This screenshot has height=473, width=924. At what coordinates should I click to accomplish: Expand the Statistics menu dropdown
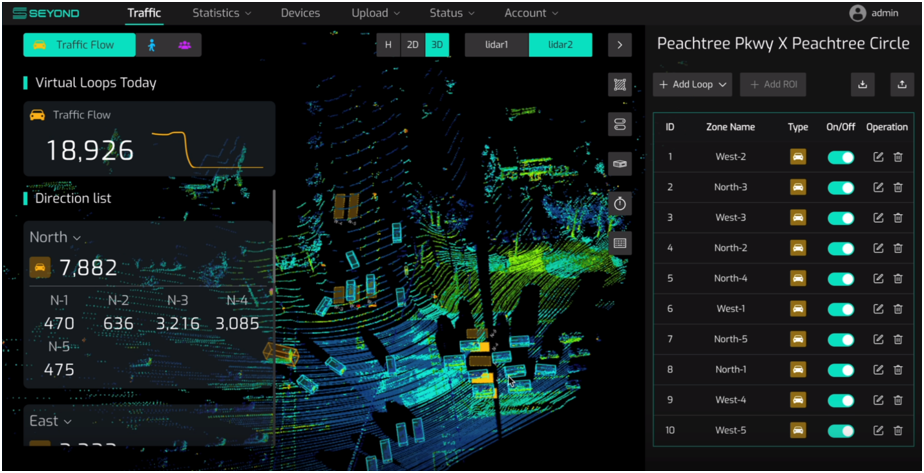[221, 13]
